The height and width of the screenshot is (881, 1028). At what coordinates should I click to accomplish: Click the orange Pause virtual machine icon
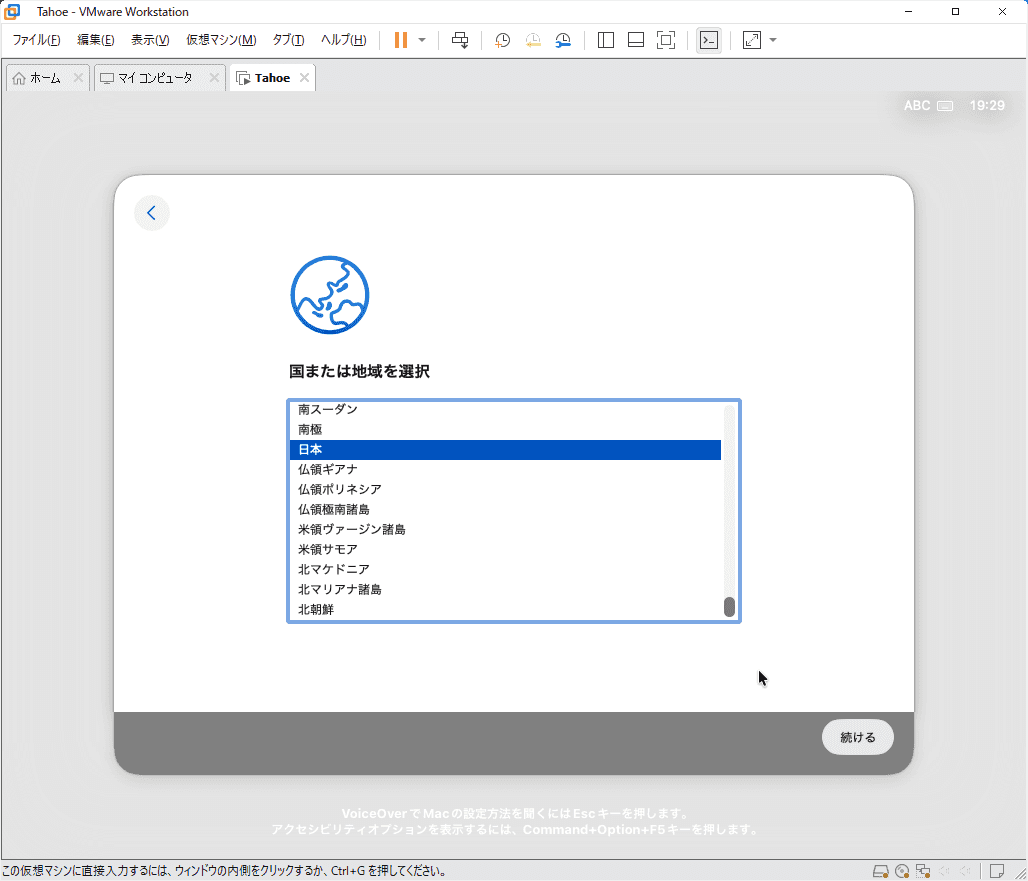(401, 40)
